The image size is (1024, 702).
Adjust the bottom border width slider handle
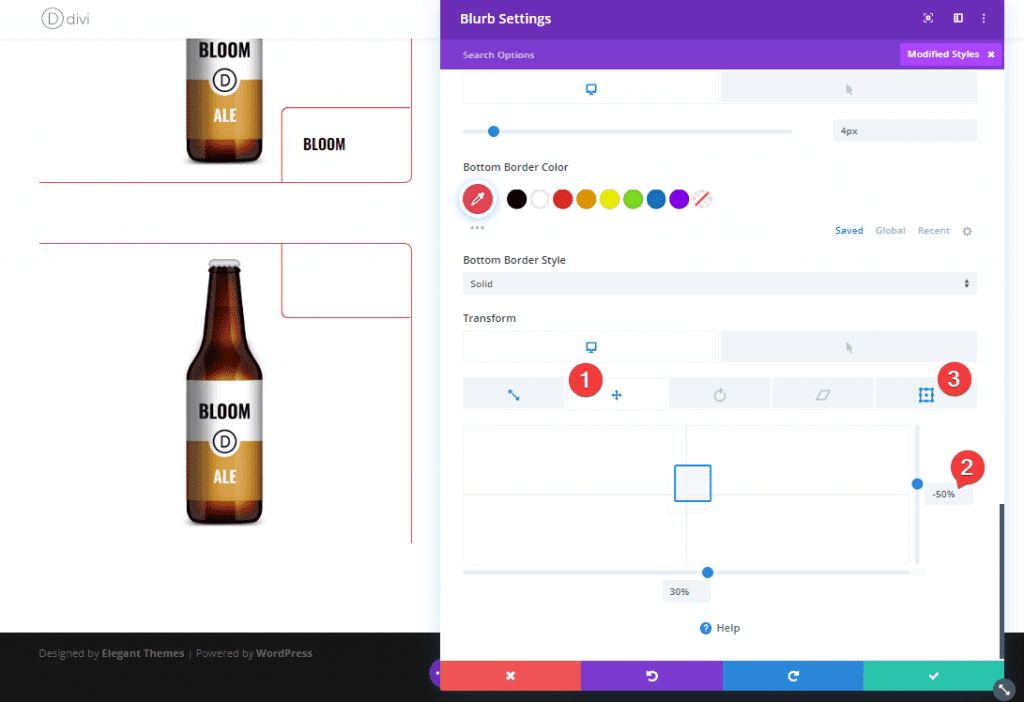coord(494,131)
